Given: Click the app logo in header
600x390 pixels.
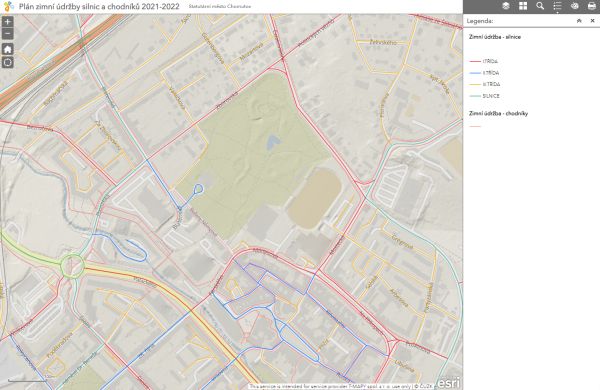Looking at the screenshot, I should [x=8, y=7].
